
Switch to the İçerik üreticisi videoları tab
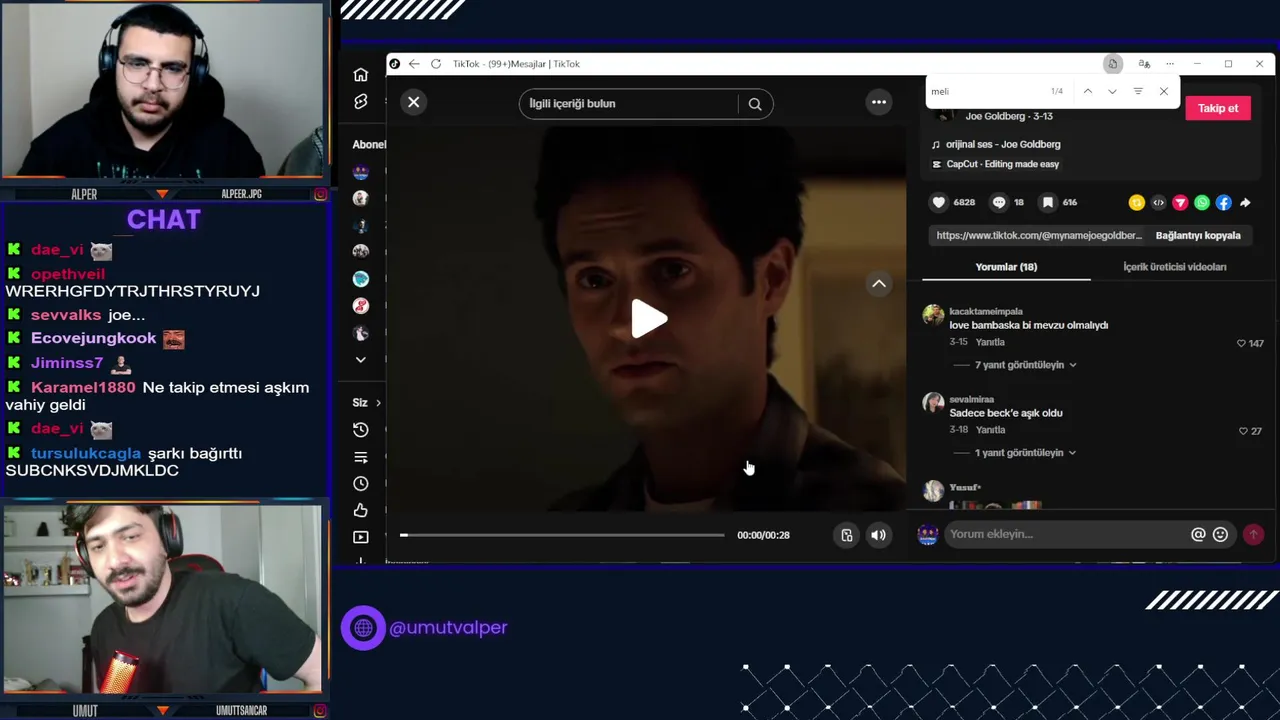pos(1174,267)
